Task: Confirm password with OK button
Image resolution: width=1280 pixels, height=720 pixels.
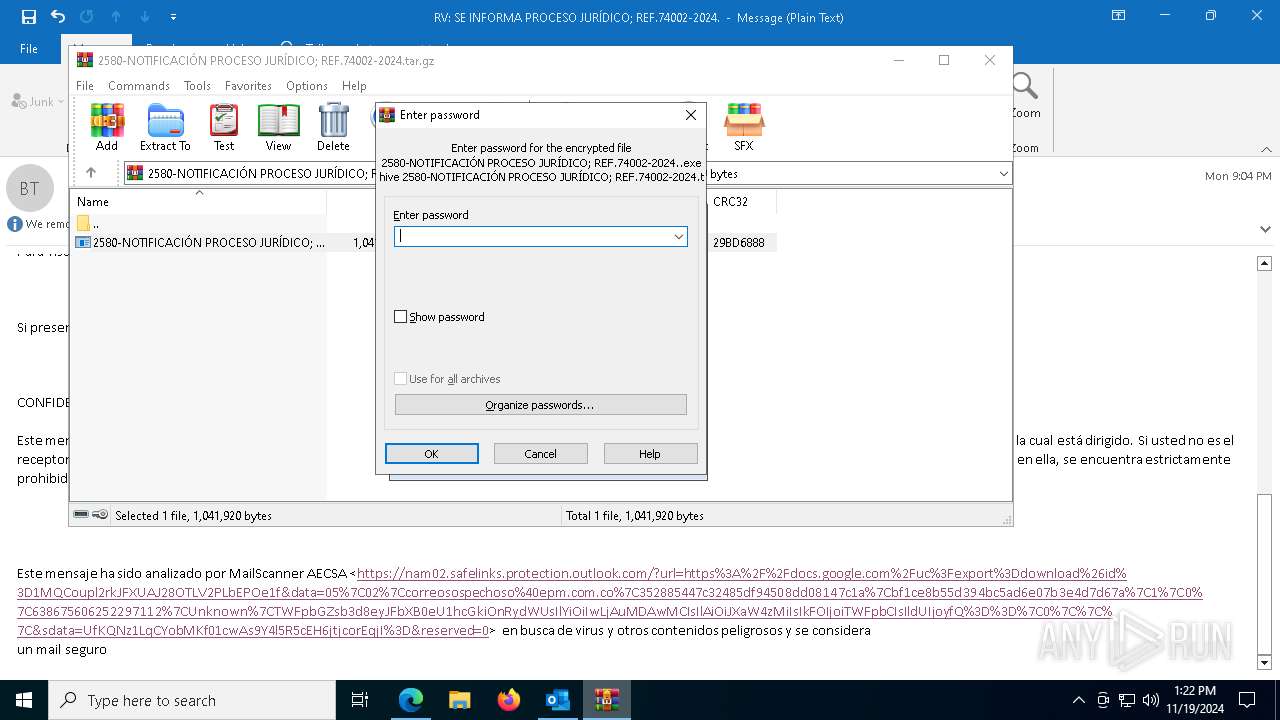Action: (432, 454)
